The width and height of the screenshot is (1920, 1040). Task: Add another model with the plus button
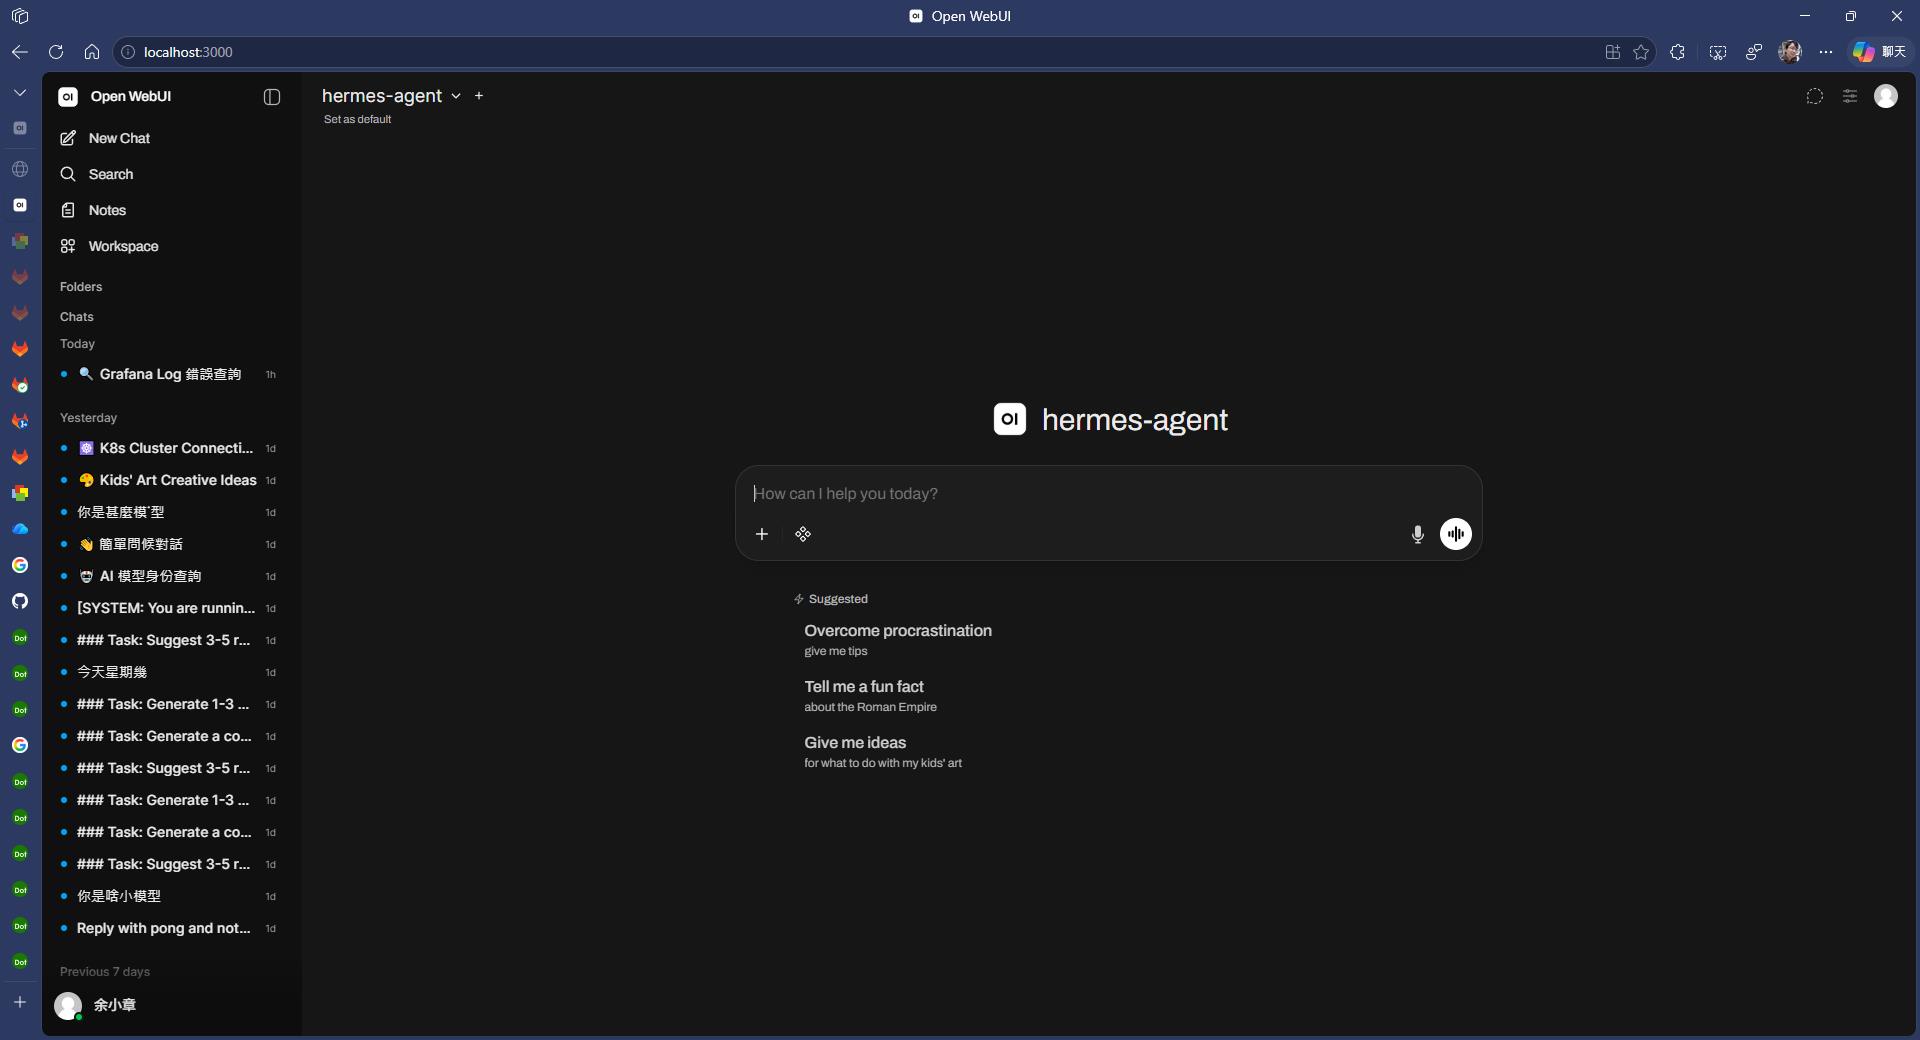click(x=479, y=96)
